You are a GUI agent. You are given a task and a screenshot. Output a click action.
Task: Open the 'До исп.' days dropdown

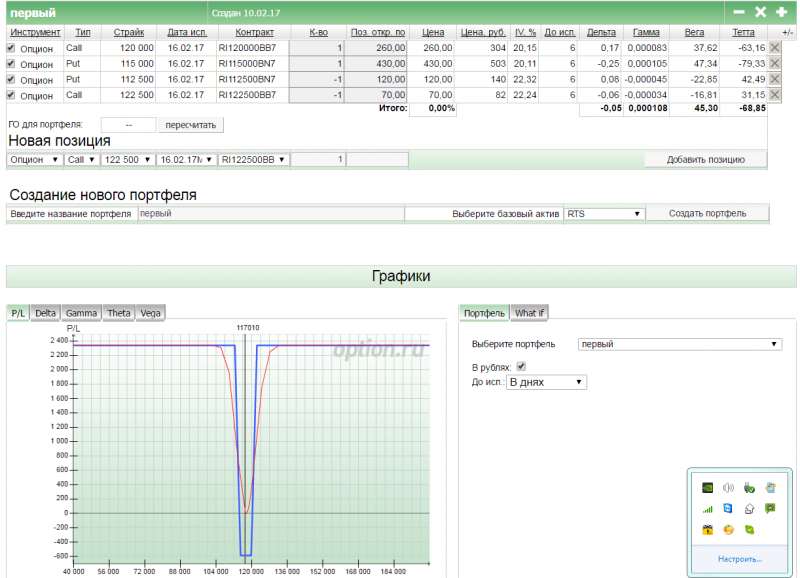click(546, 382)
